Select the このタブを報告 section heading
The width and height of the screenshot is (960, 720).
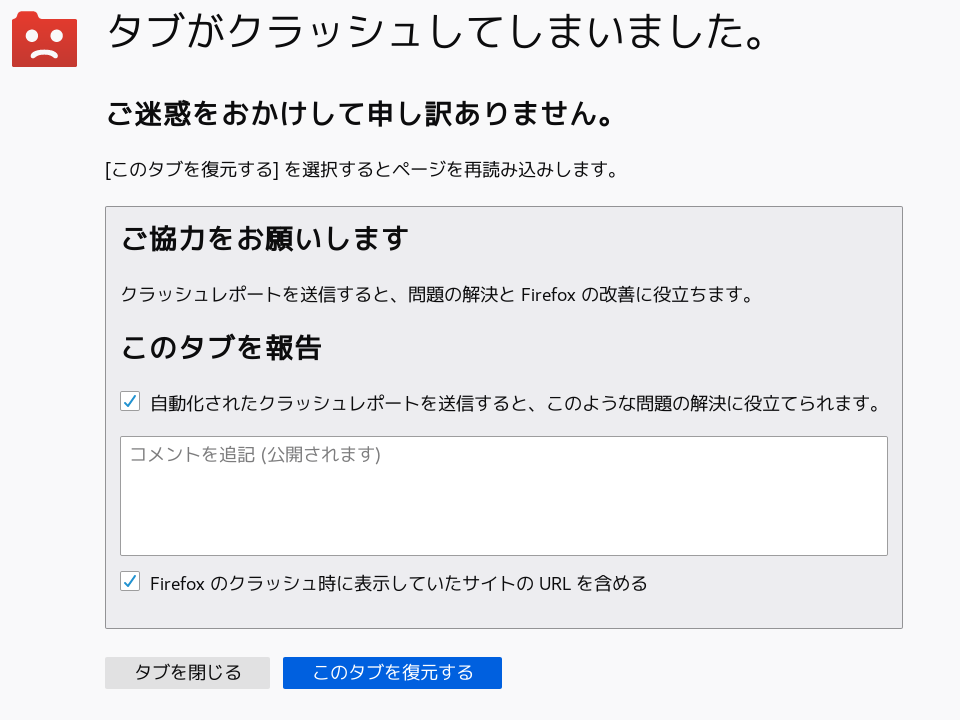coord(221,348)
